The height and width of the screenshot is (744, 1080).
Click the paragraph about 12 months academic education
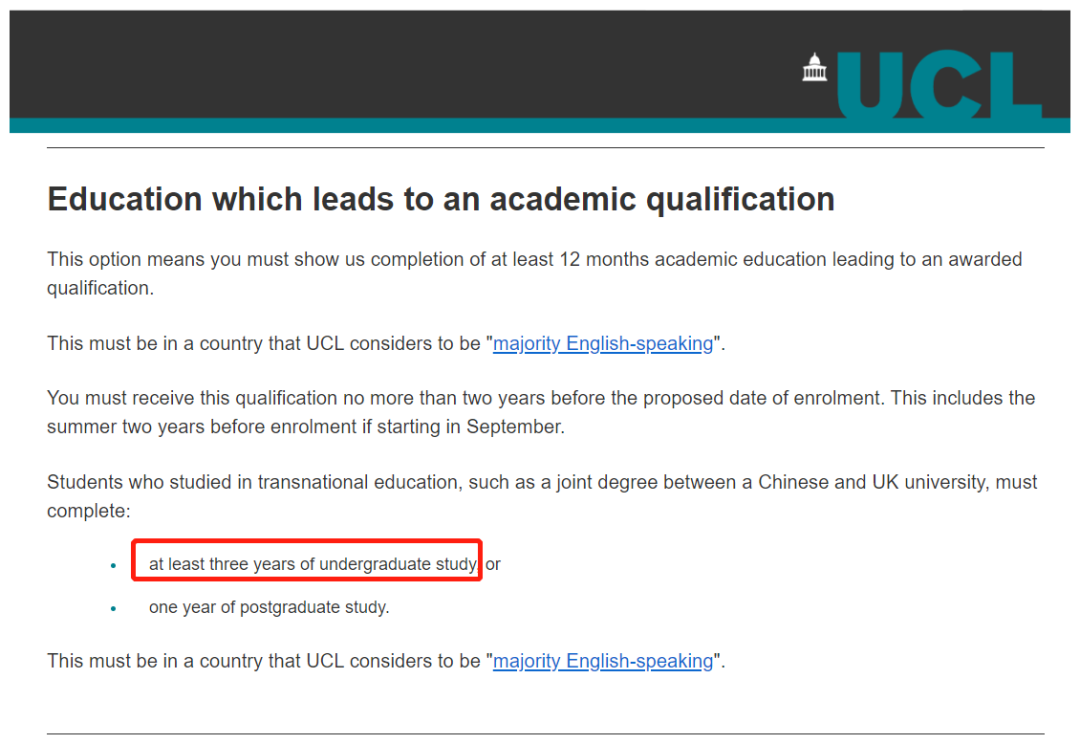pos(534,273)
